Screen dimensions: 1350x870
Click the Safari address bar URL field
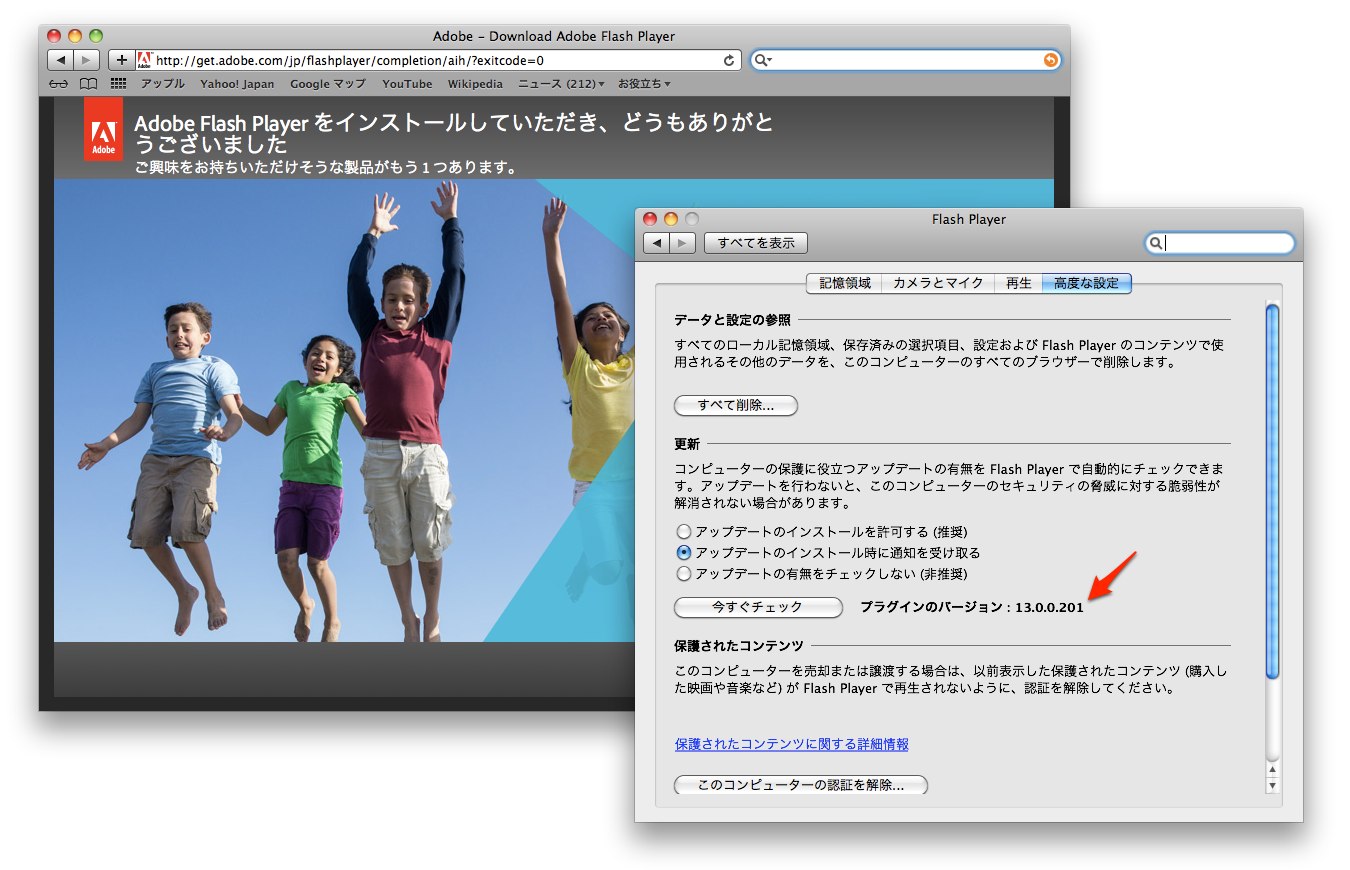click(x=437, y=60)
